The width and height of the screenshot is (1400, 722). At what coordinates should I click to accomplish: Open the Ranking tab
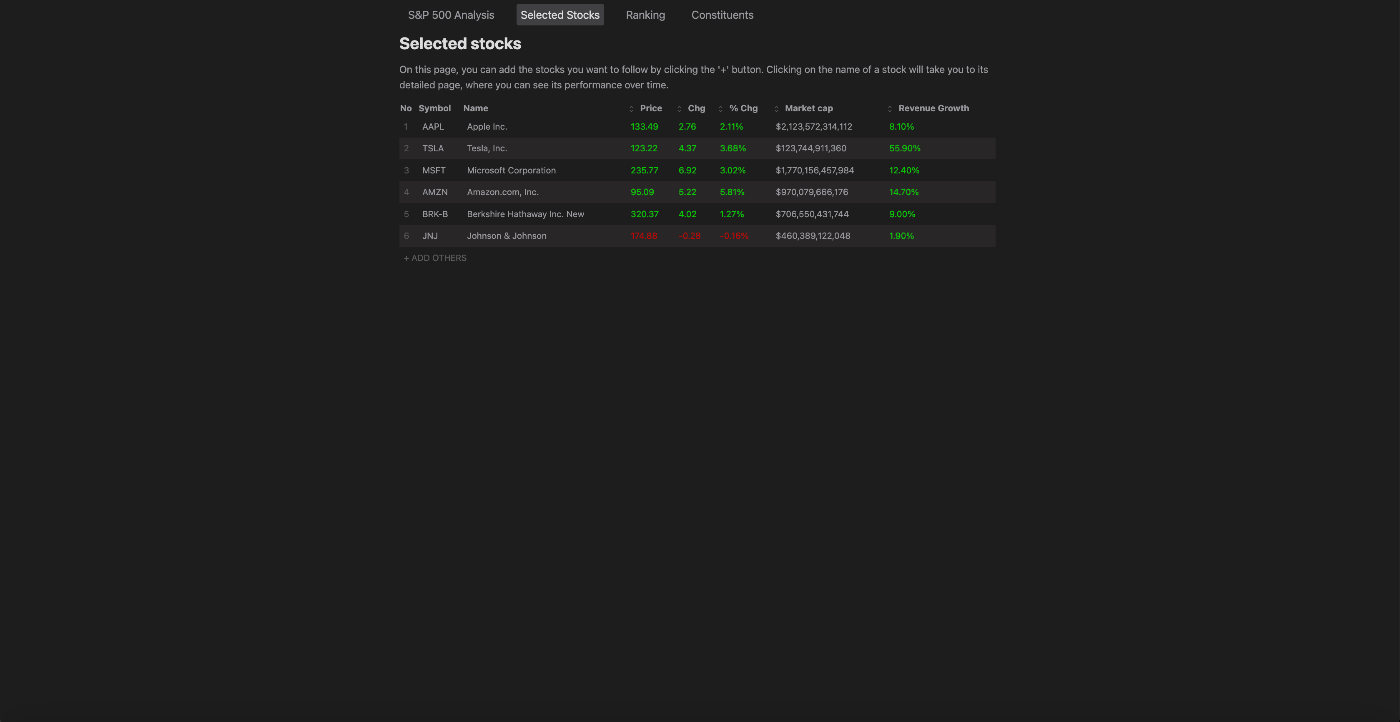645,15
